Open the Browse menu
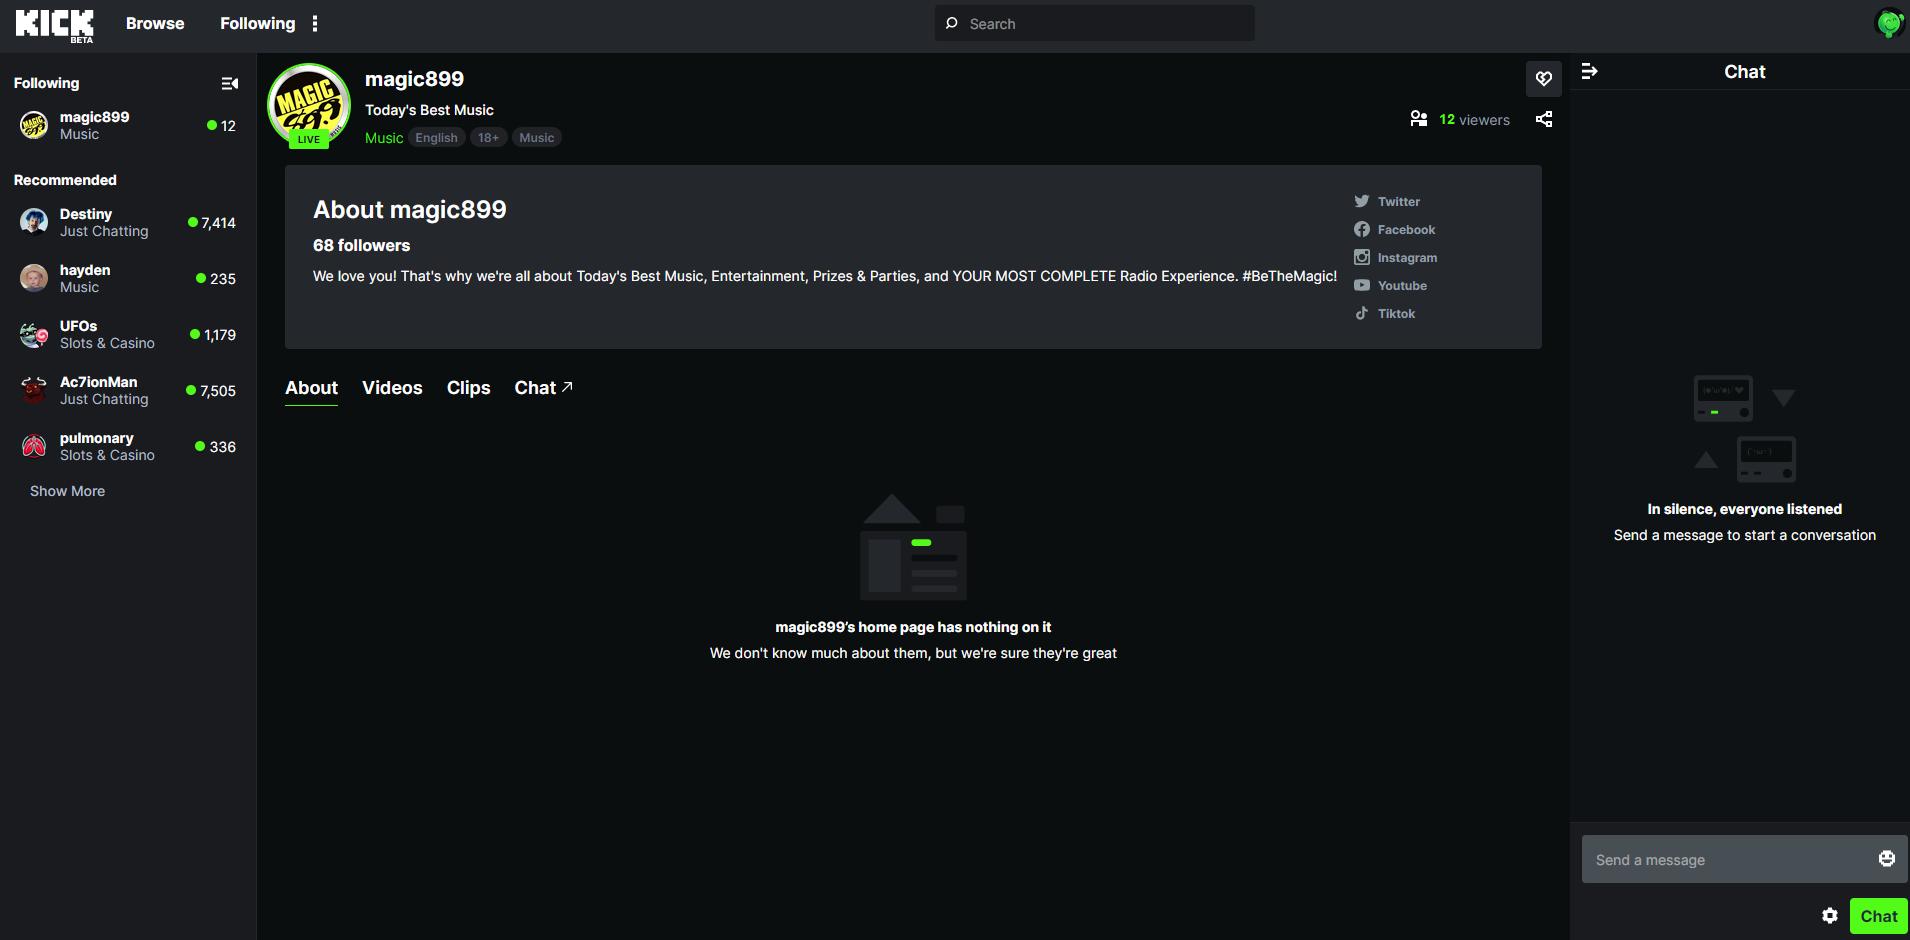Viewport: 1910px width, 940px height. pos(154,23)
